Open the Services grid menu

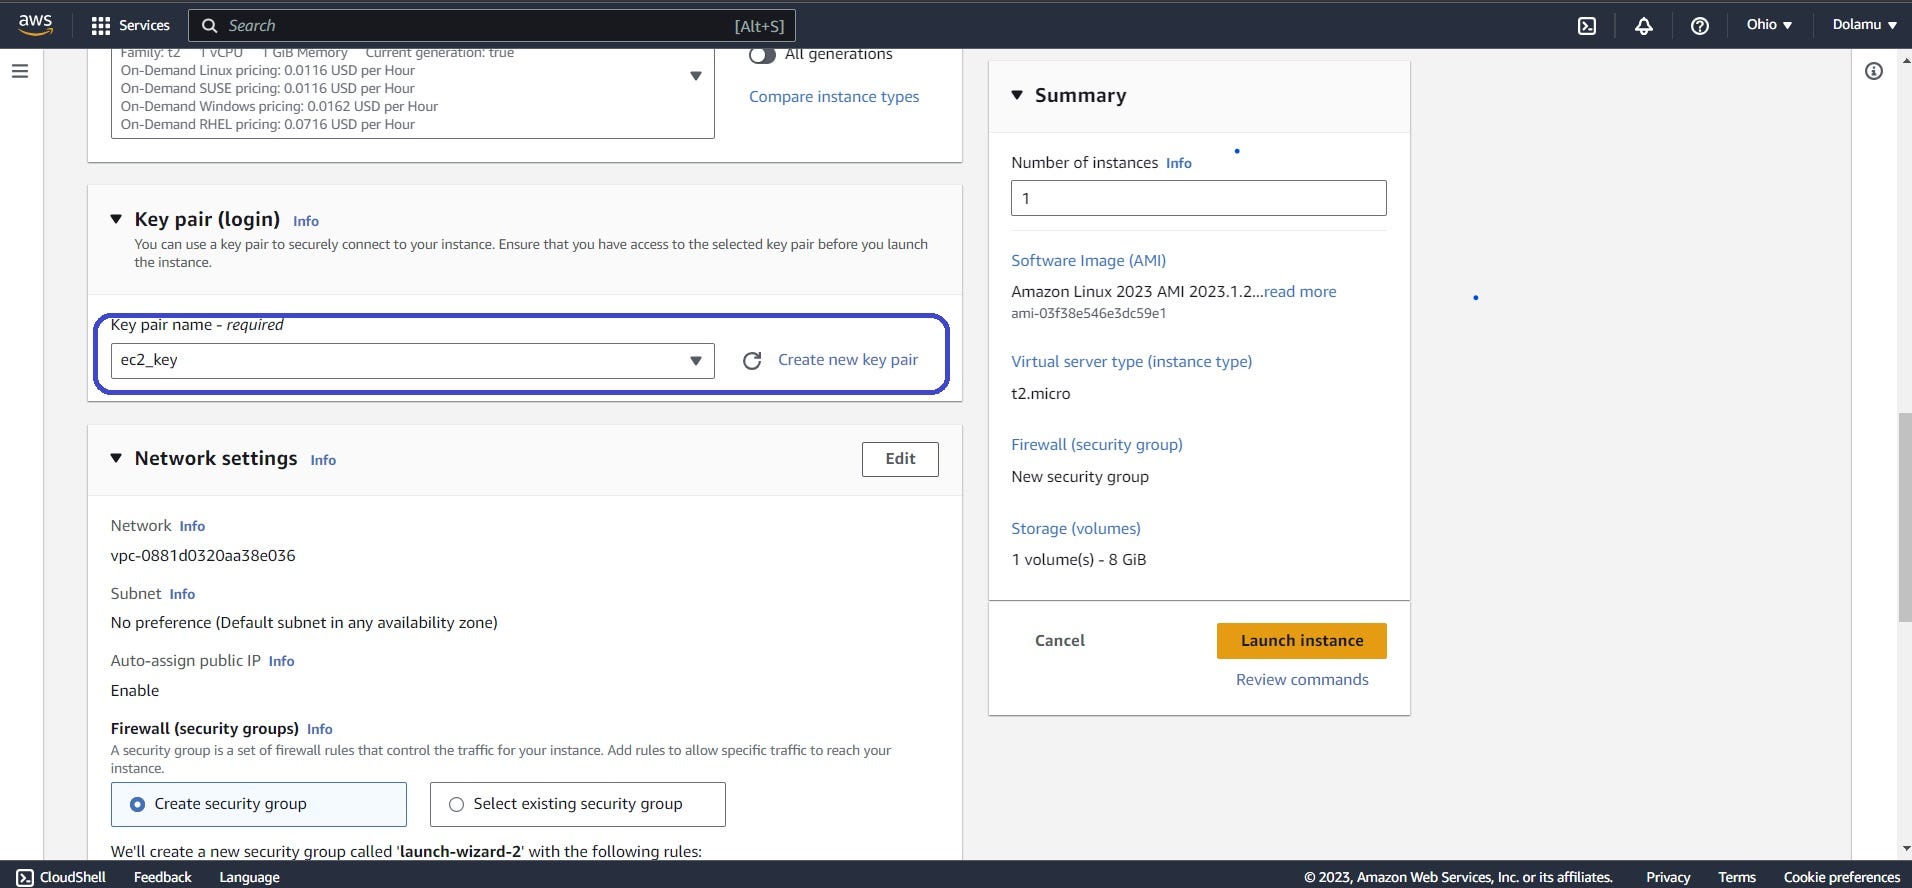[101, 26]
